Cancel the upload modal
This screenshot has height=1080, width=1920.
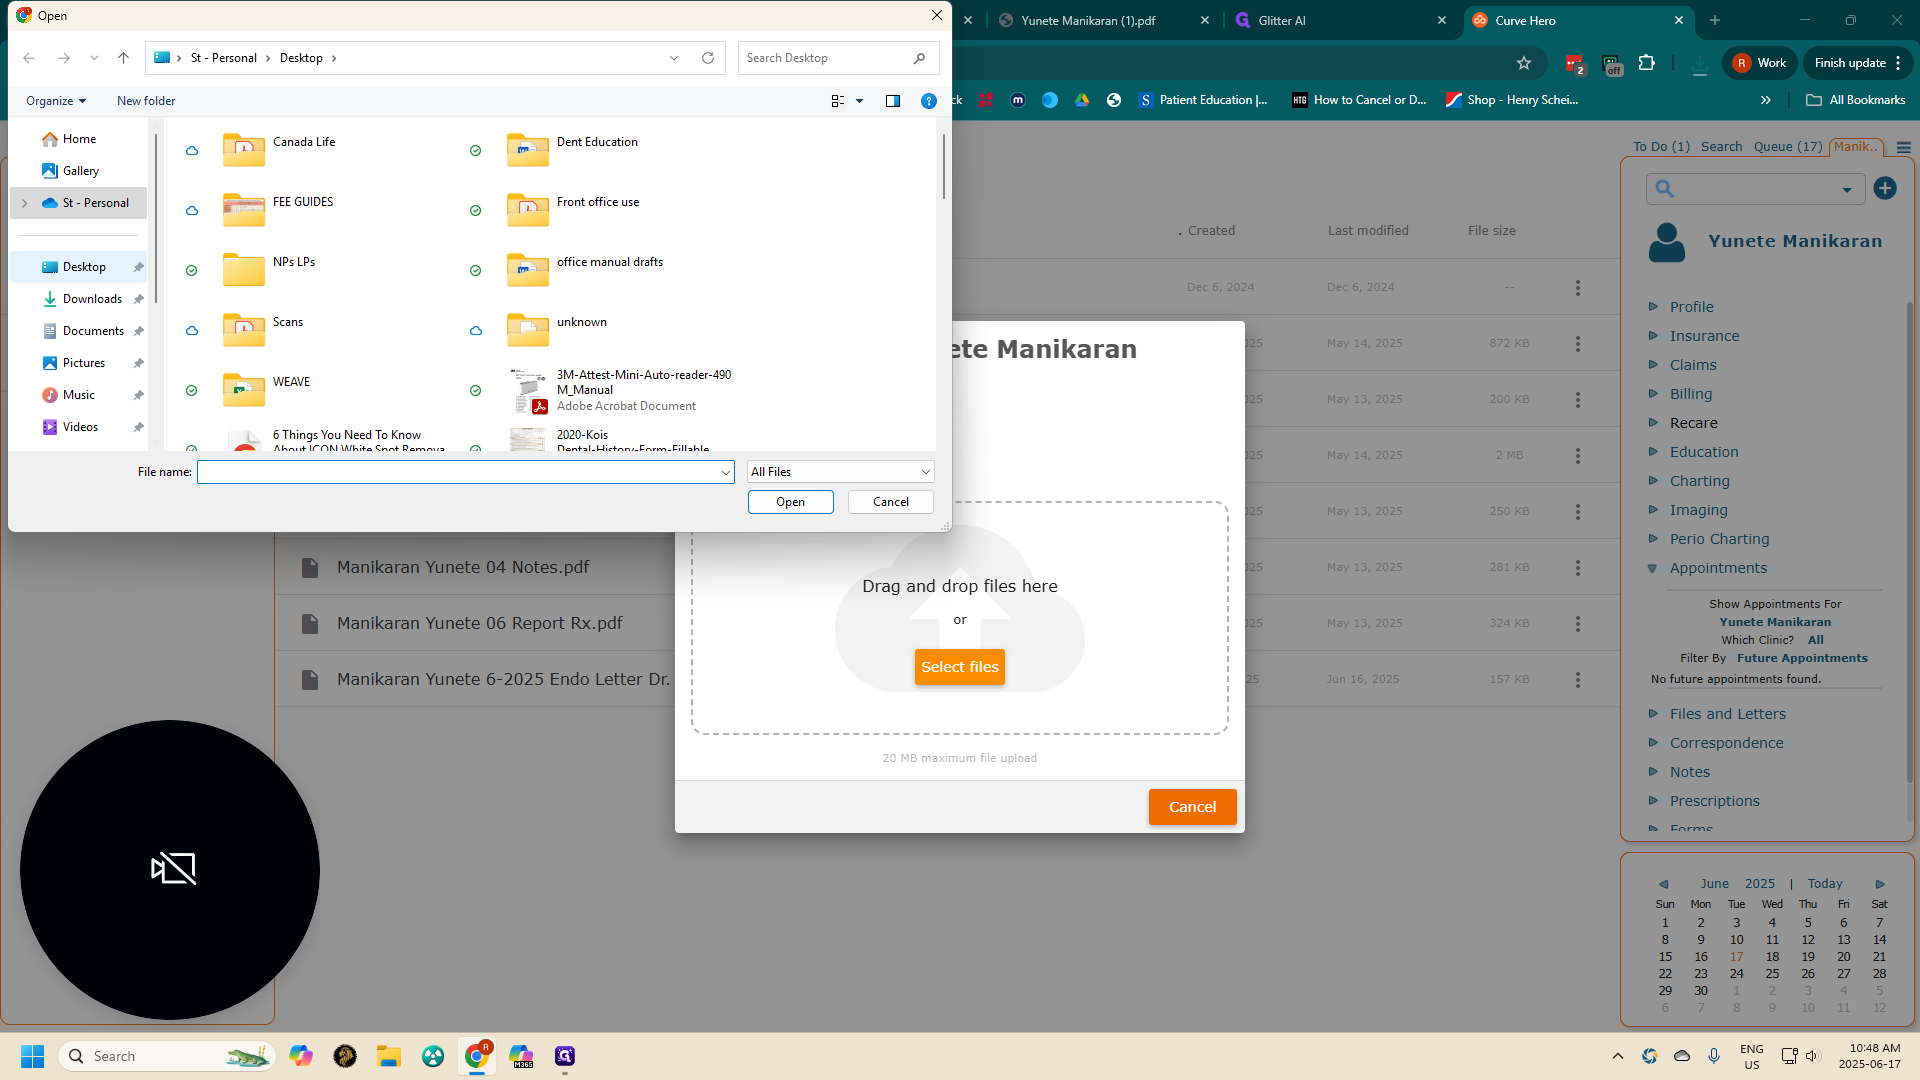[x=1192, y=807]
